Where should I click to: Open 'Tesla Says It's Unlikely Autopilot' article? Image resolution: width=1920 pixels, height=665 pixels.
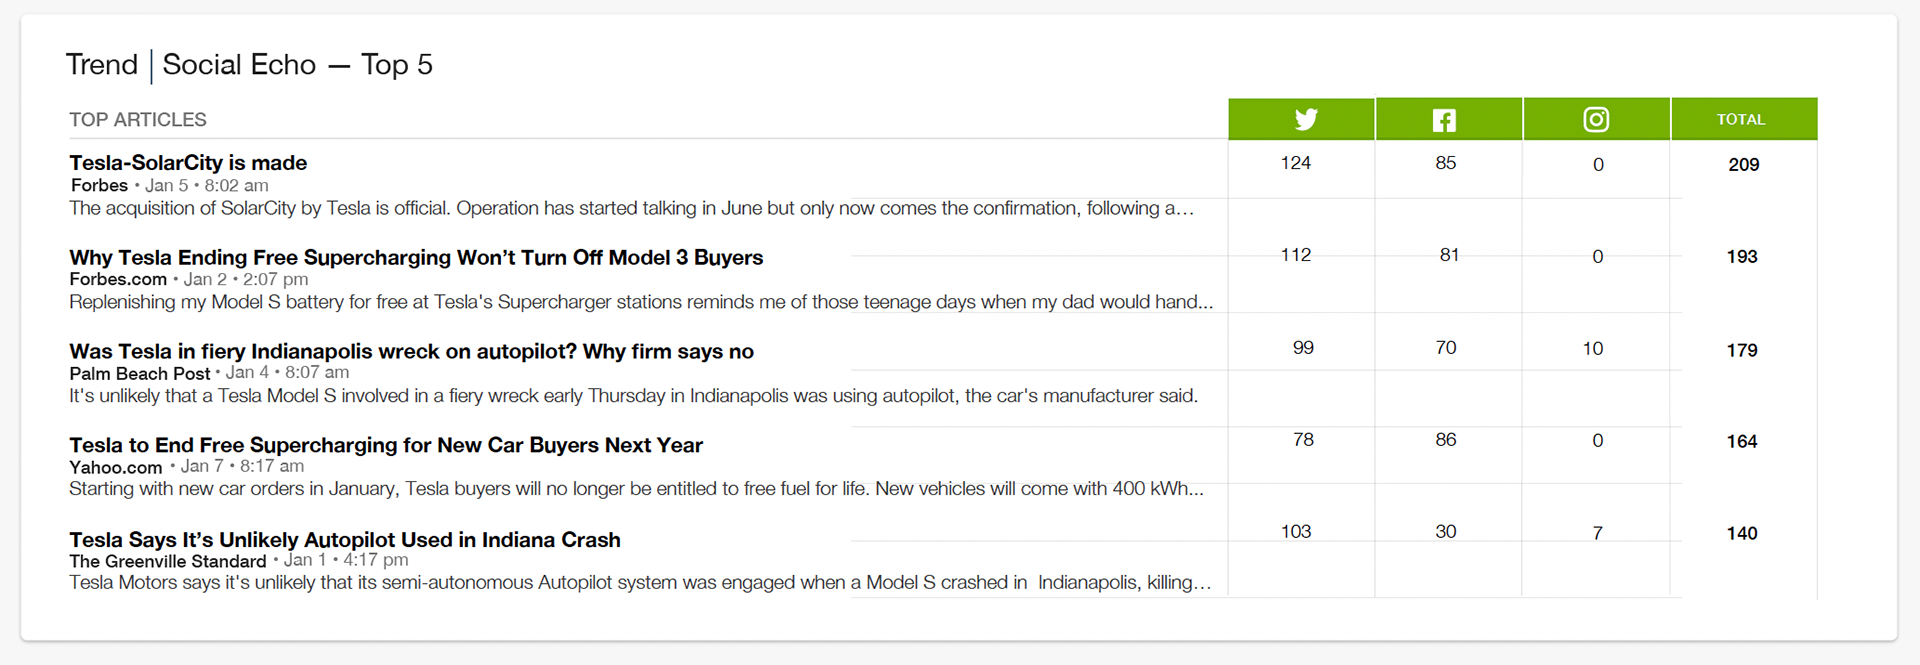pos(345,540)
